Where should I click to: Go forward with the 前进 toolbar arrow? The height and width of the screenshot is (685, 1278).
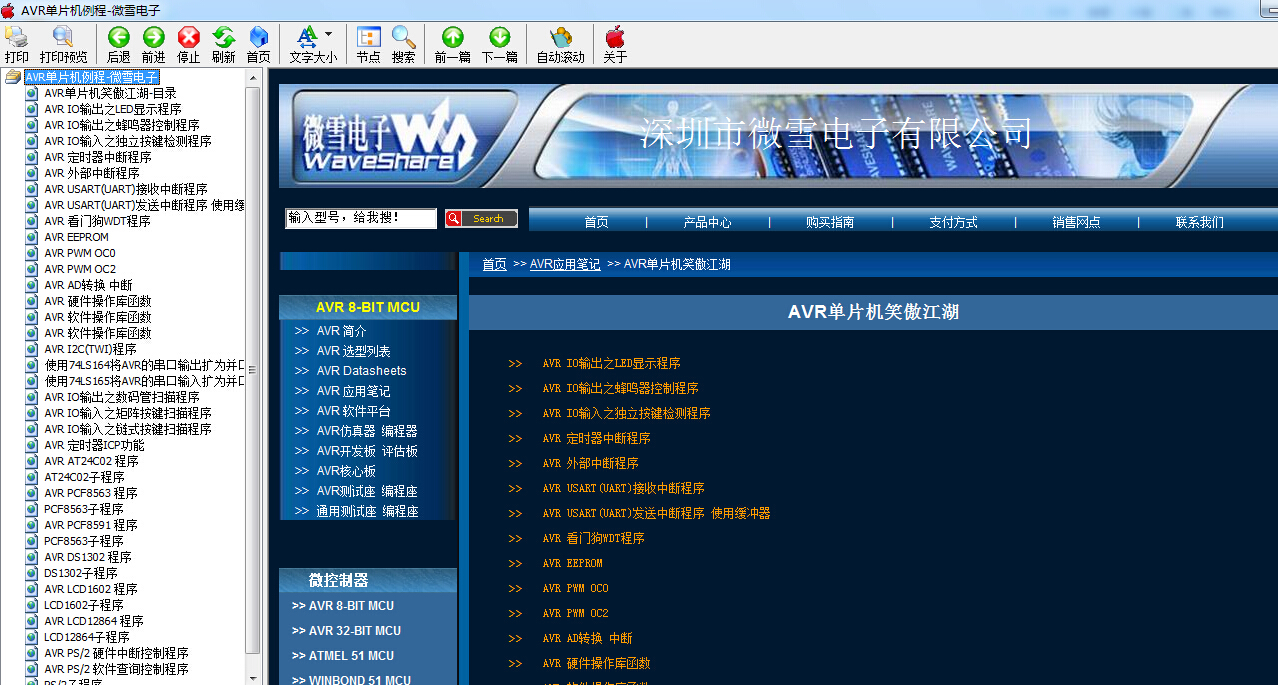point(154,37)
